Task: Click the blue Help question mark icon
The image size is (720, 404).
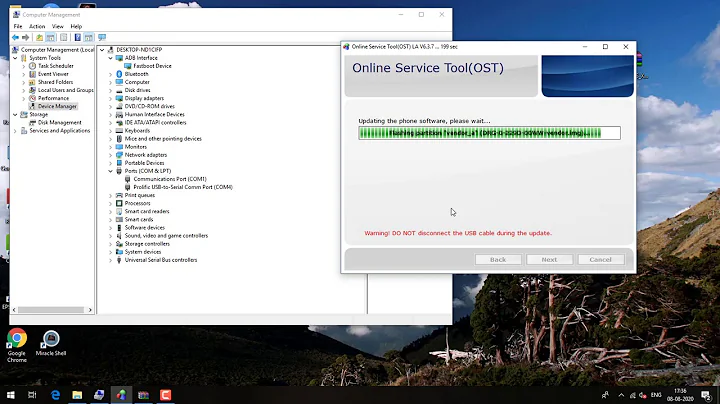Action: coord(78,37)
